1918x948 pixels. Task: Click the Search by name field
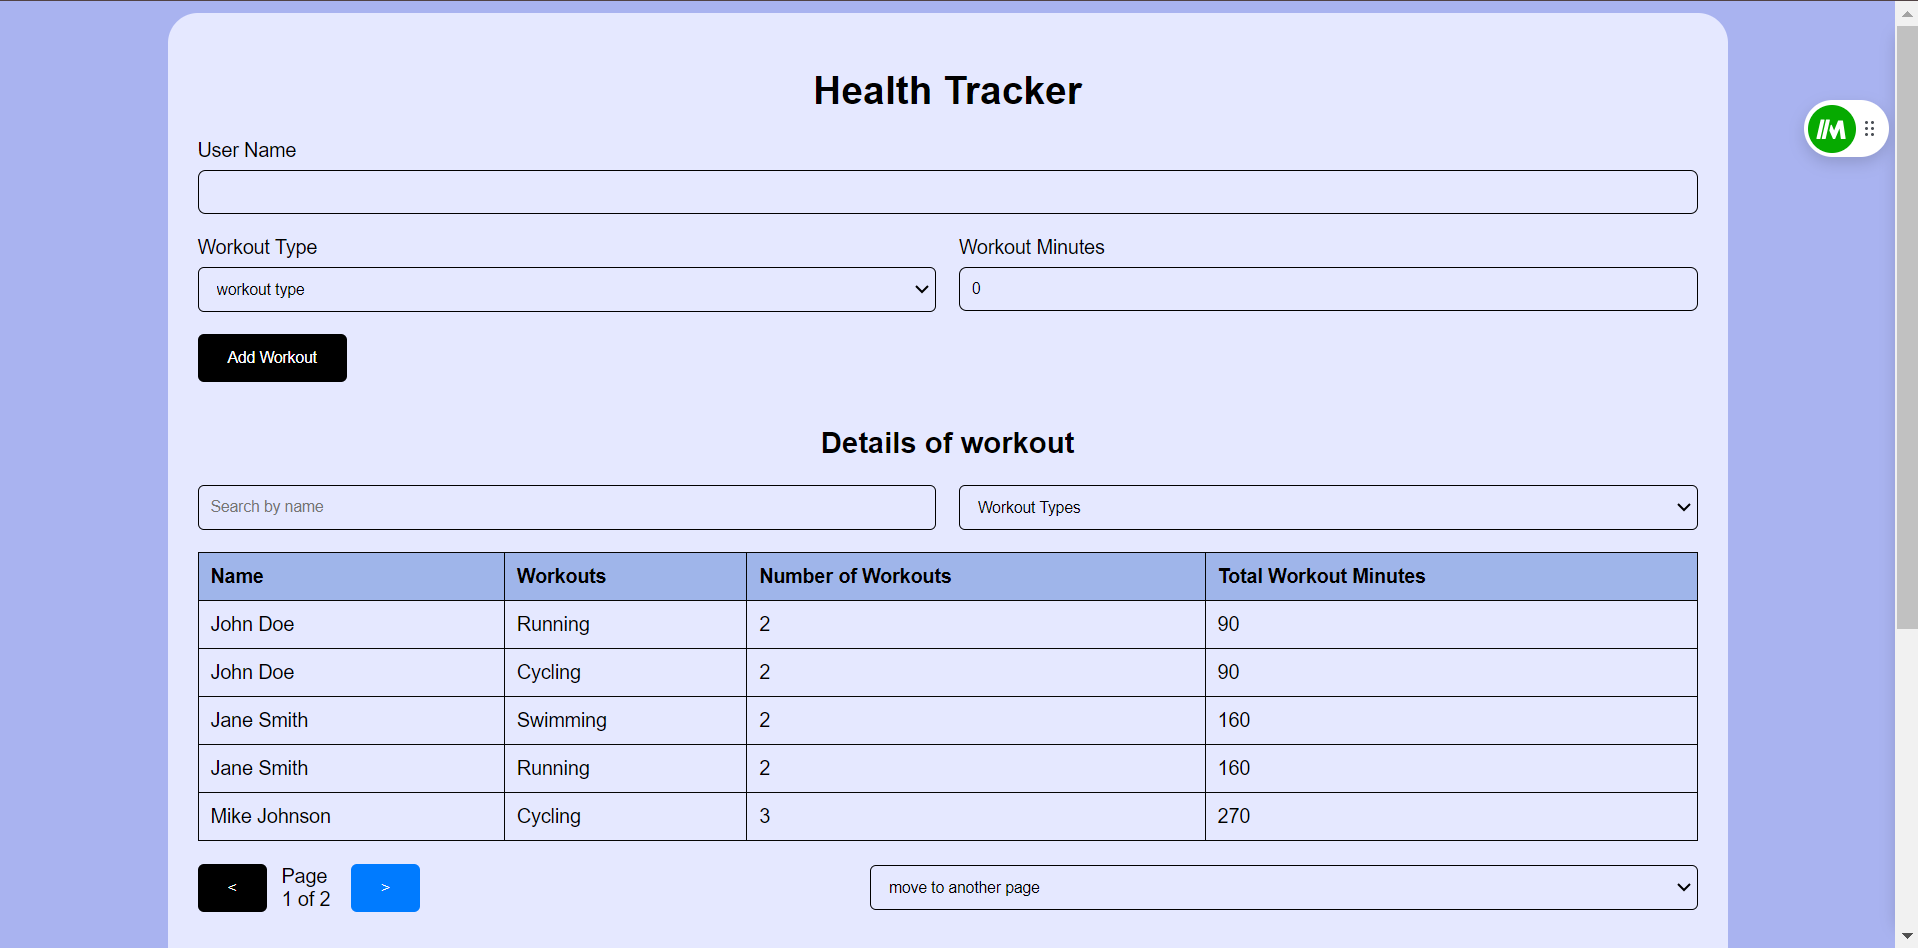click(567, 508)
